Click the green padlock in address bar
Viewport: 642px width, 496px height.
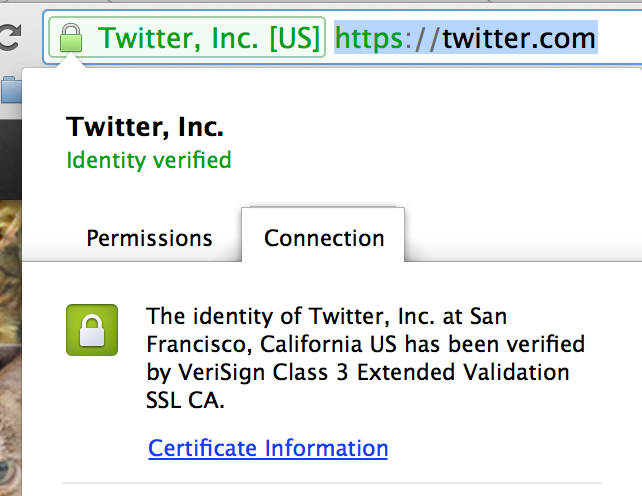click(x=70, y=40)
